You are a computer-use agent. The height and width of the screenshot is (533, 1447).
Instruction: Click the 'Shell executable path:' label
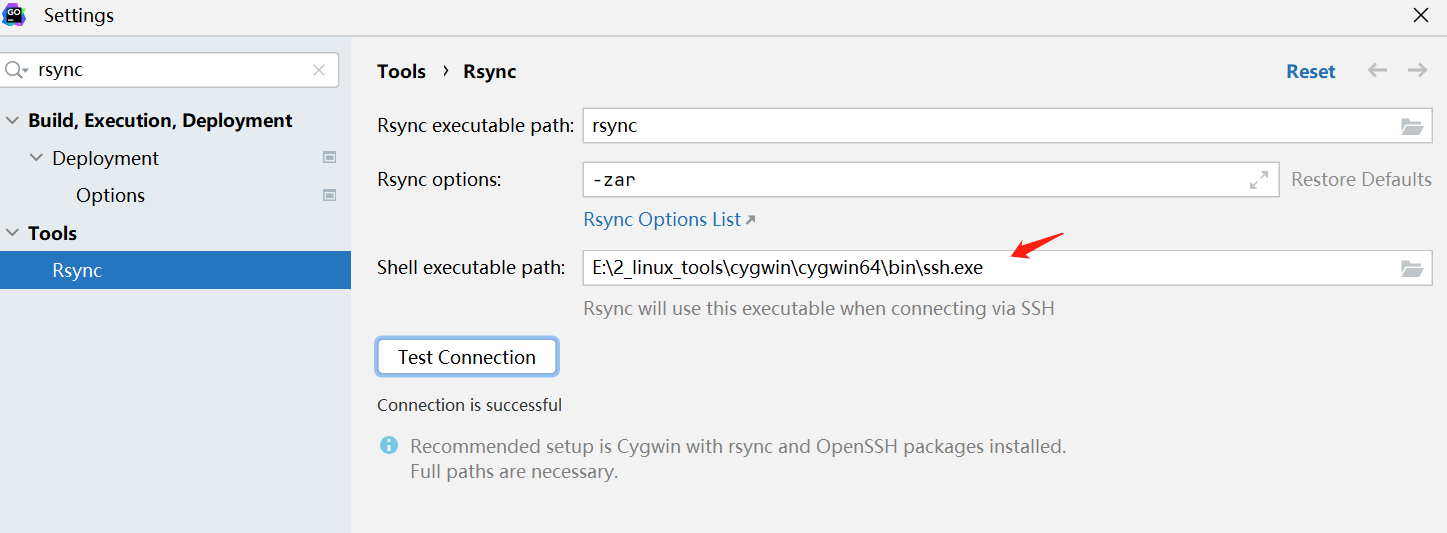[x=471, y=268]
